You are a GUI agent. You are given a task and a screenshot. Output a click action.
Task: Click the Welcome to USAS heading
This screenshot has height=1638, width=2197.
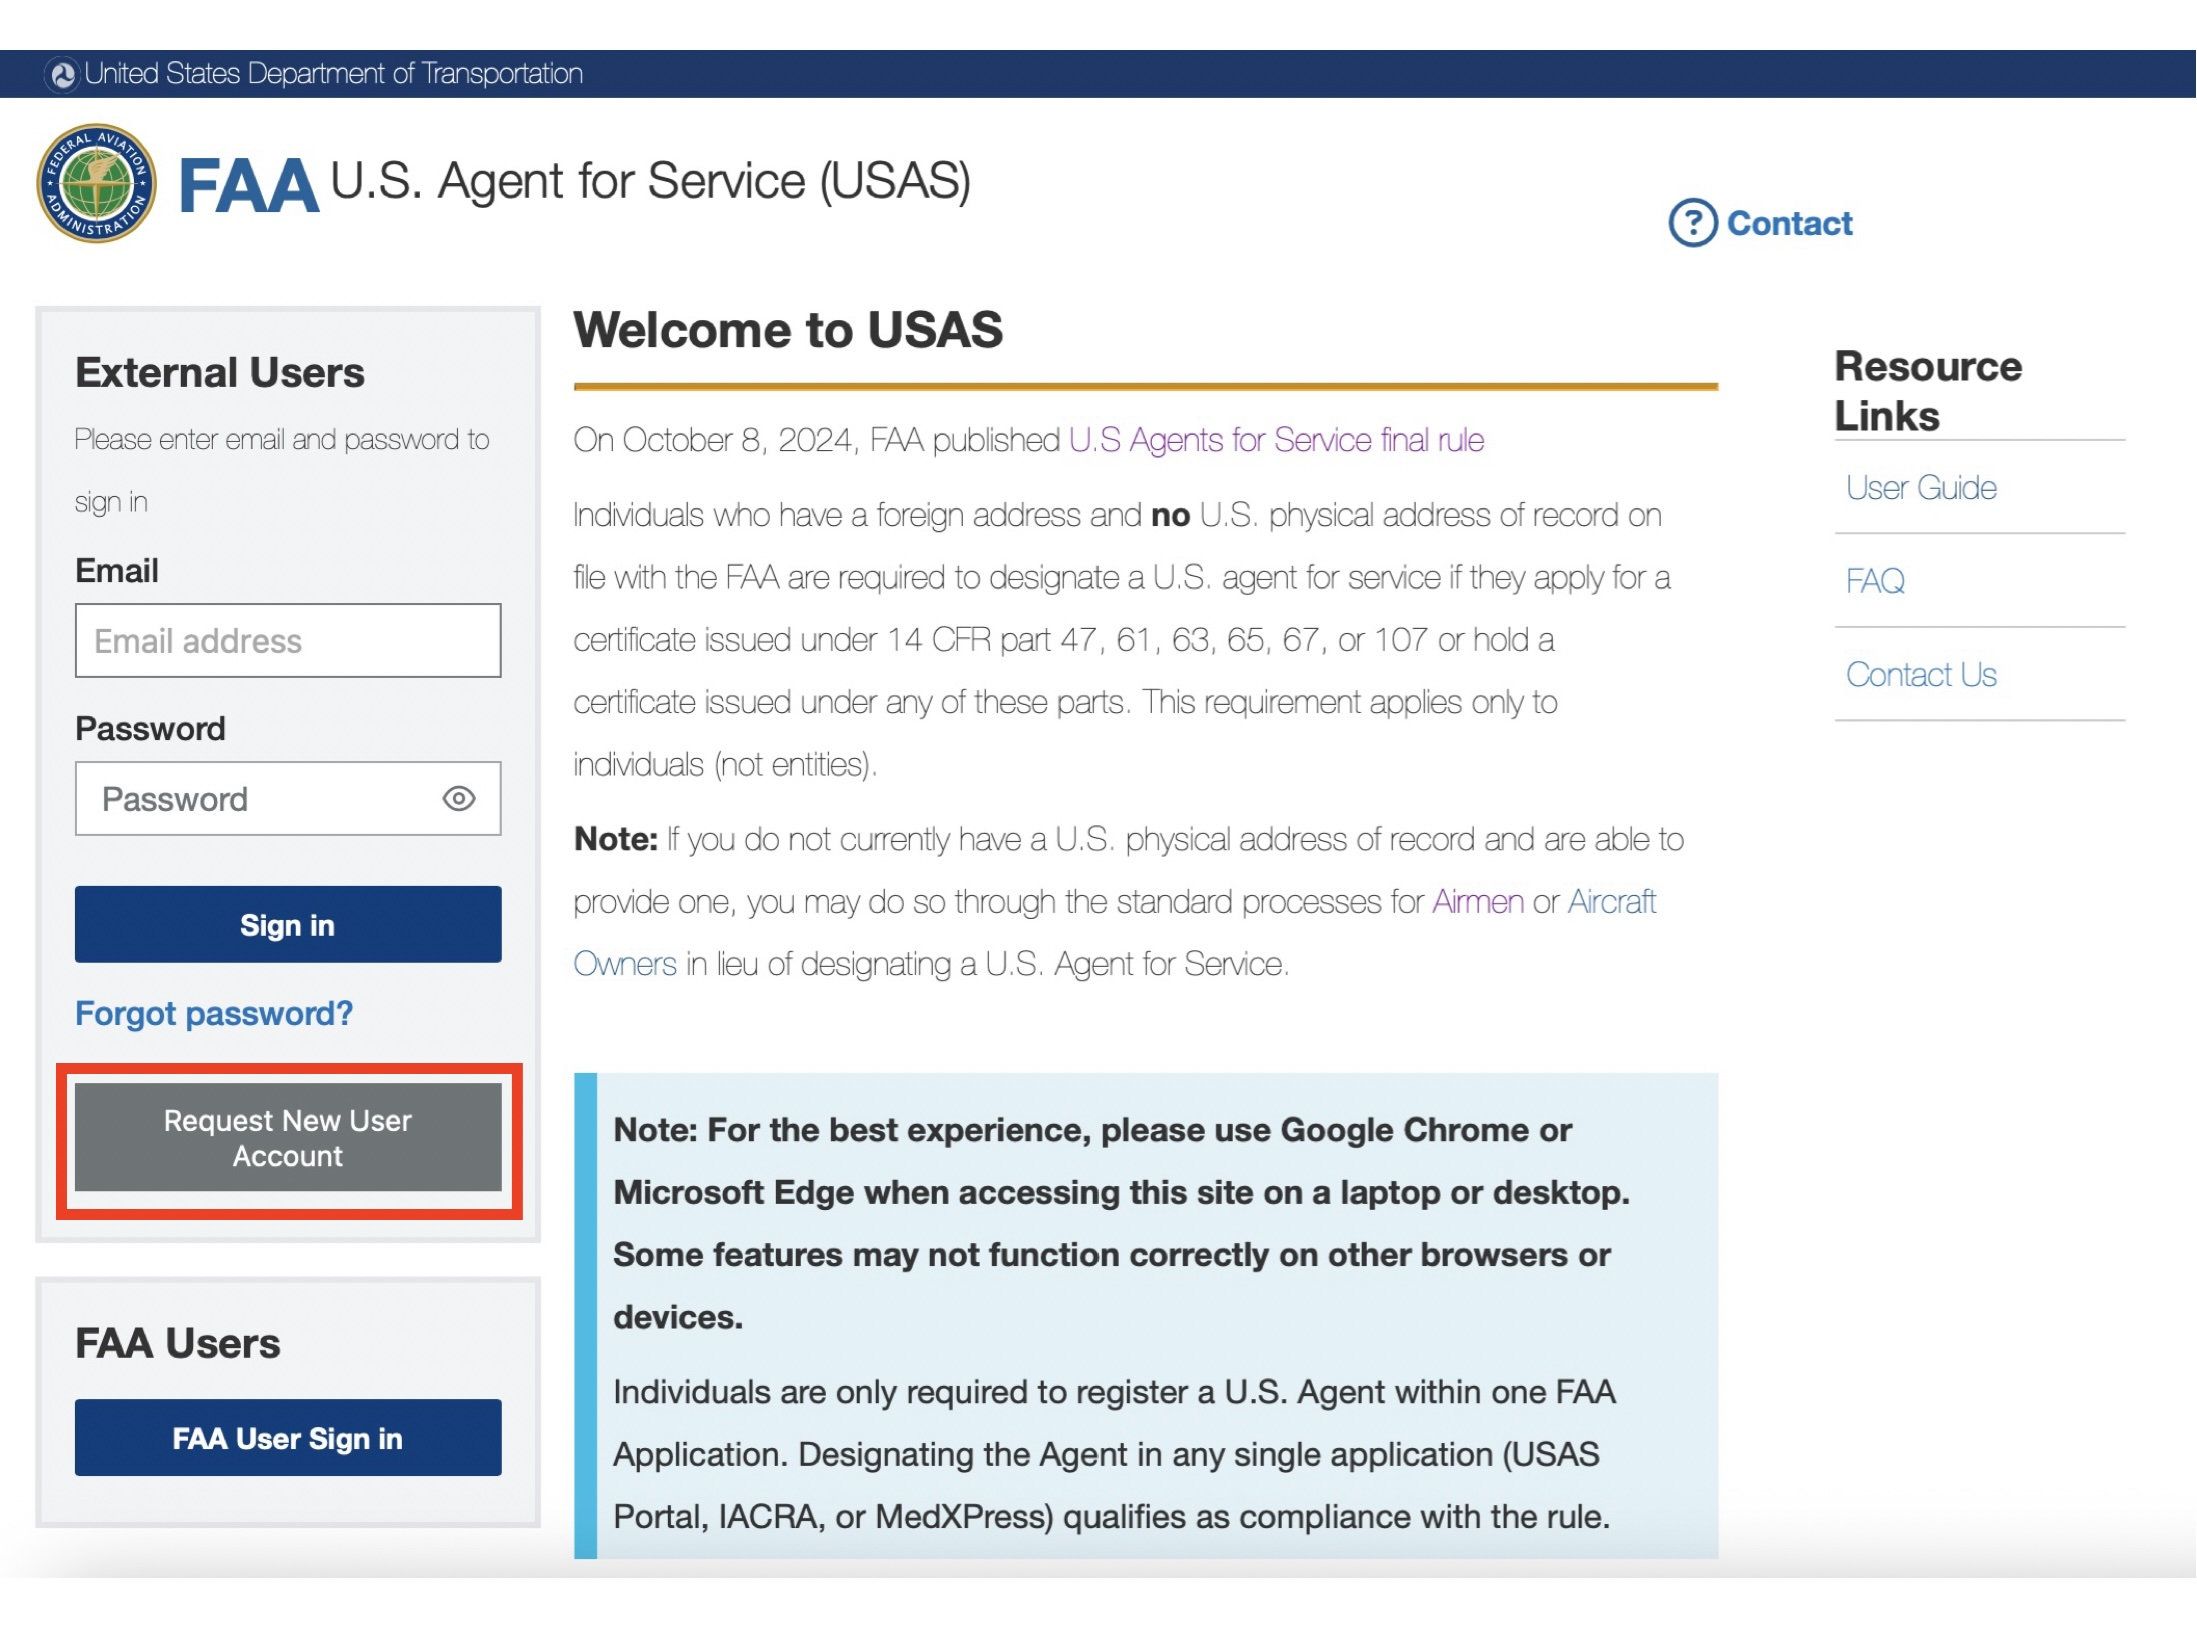789,329
